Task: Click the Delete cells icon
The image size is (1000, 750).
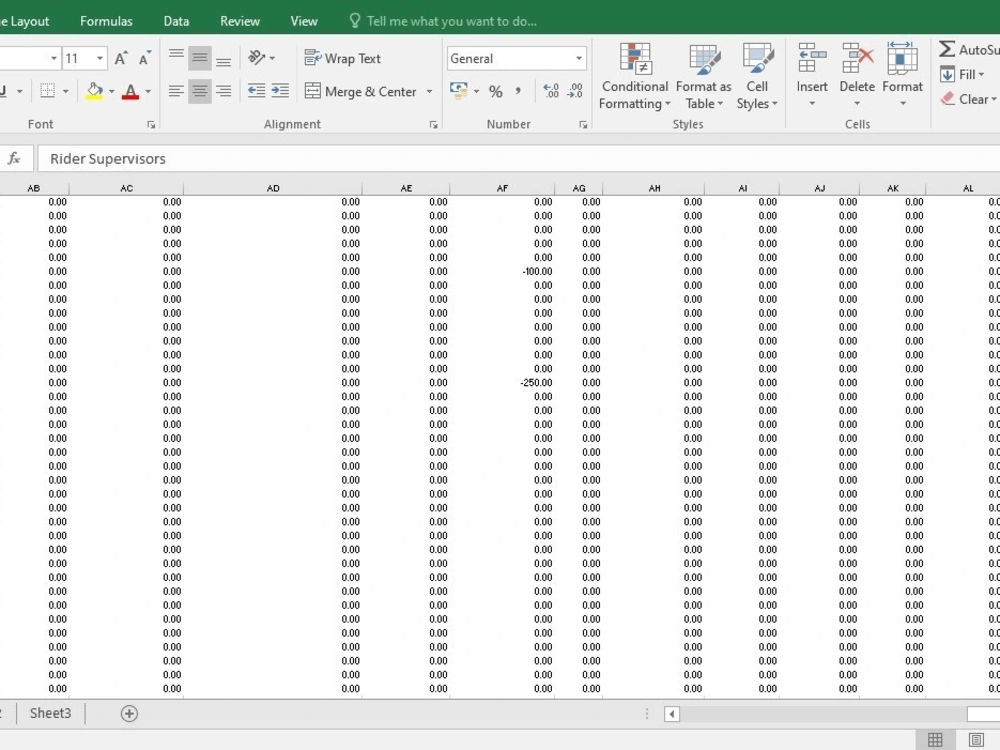Action: (857, 58)
